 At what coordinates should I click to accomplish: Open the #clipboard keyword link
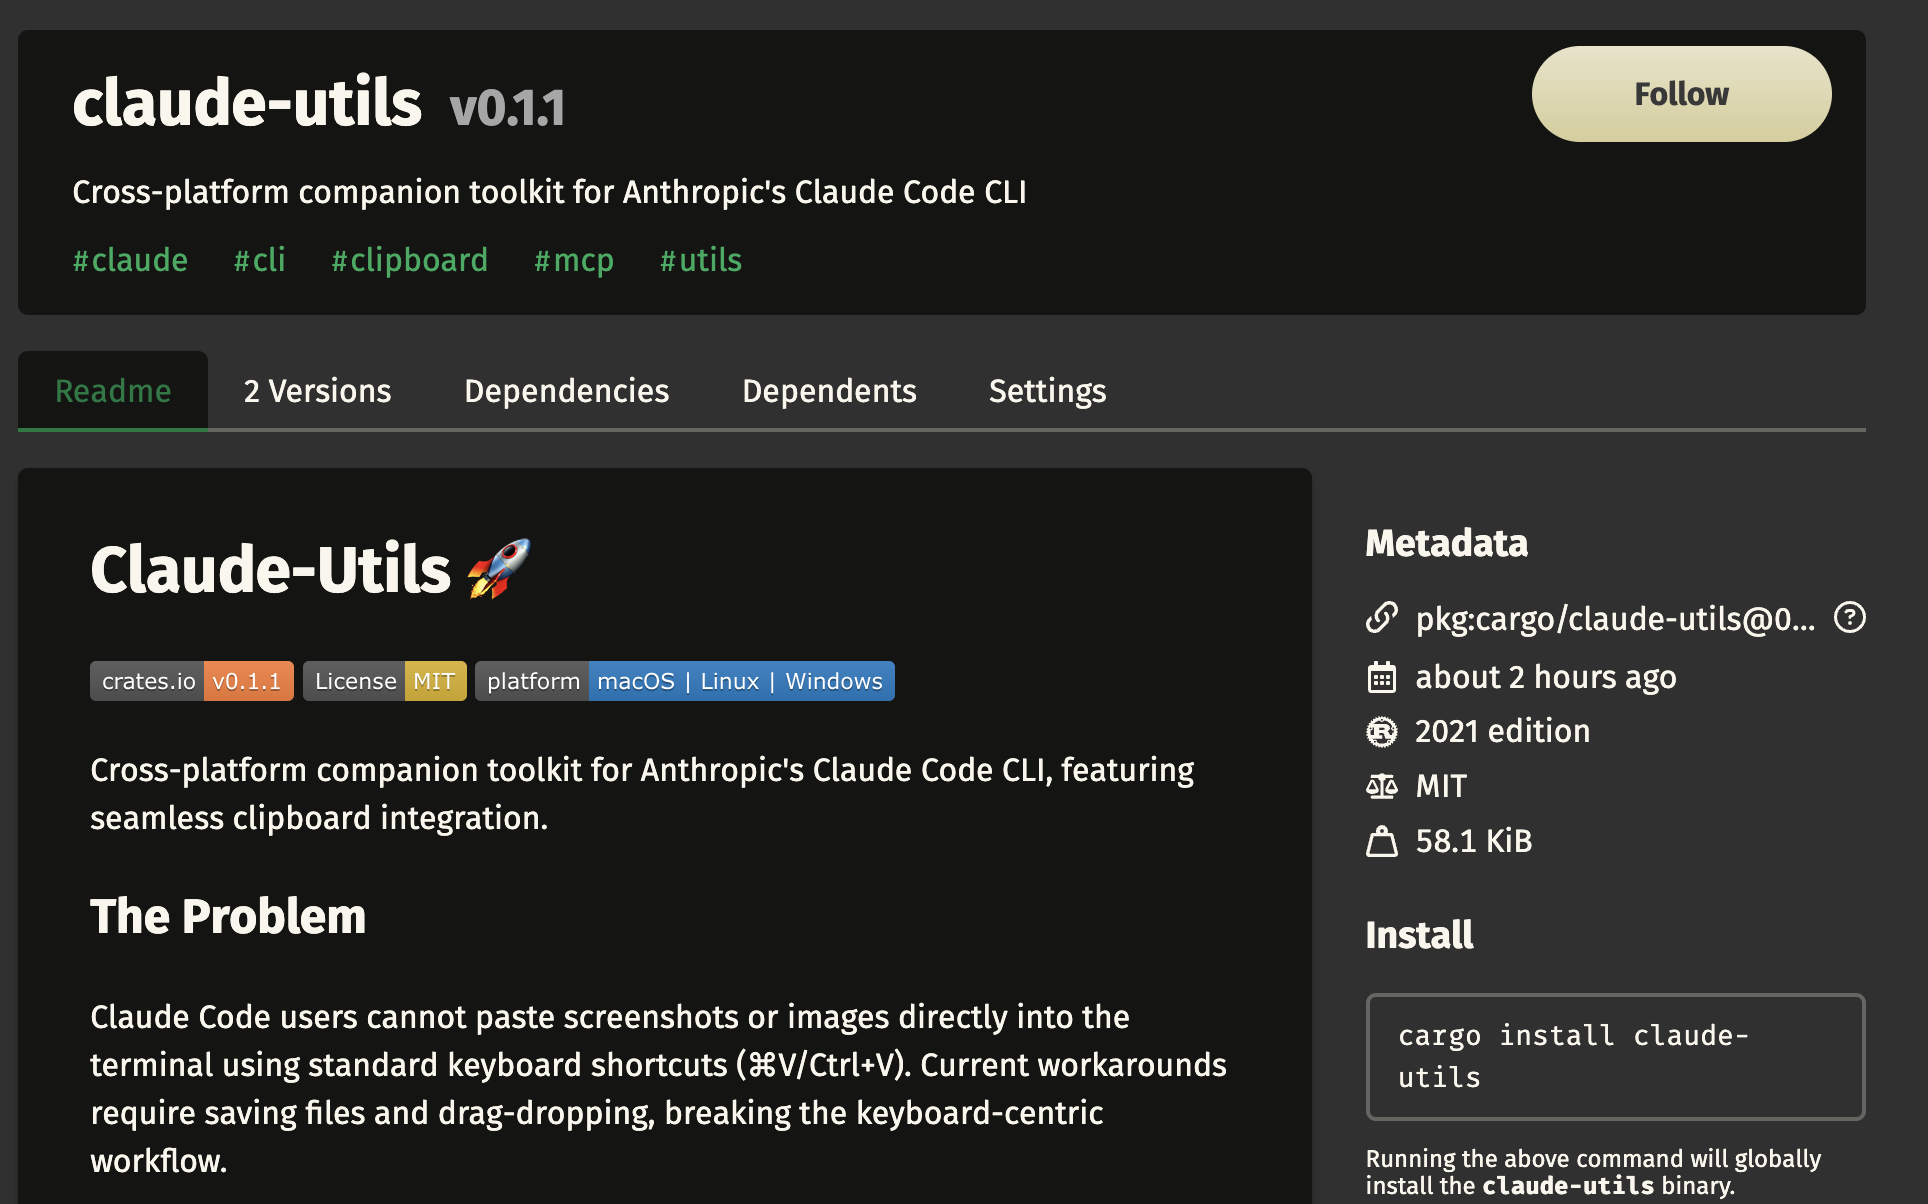pos(410,260)
